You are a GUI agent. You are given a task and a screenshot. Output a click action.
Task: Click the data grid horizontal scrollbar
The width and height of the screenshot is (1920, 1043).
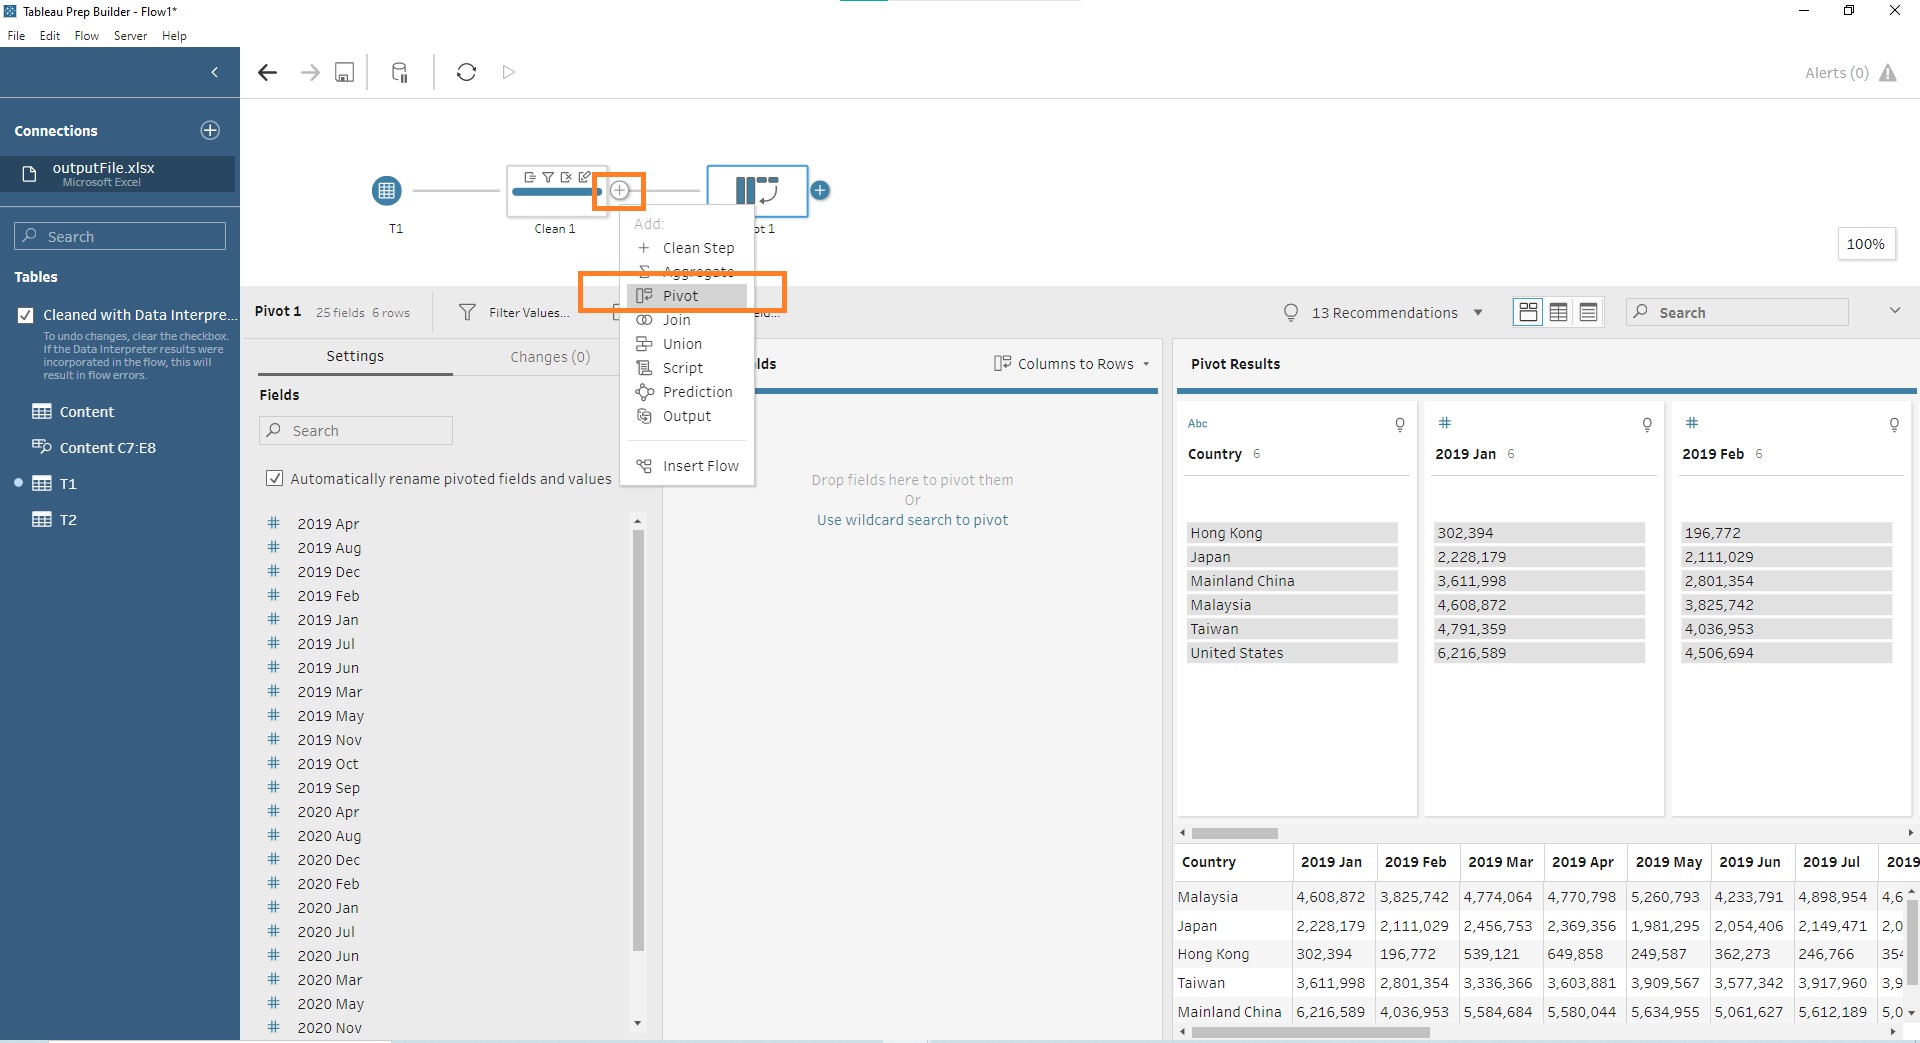click(x=1310, y=1033)
